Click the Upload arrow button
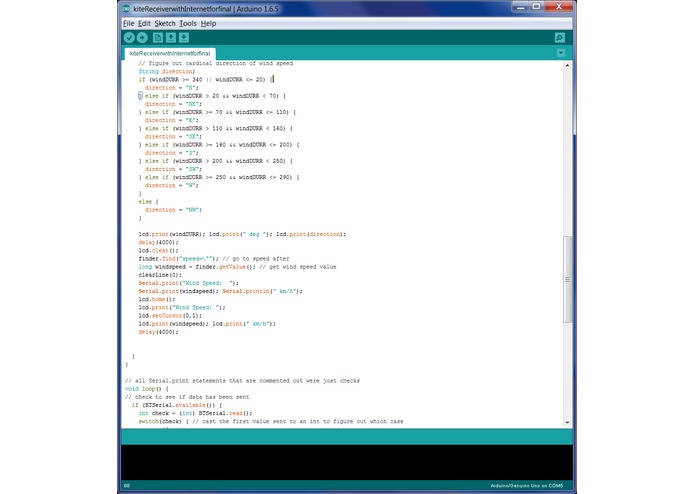The width and height of the screenshot is (695, 494). [x=142, y=38]
